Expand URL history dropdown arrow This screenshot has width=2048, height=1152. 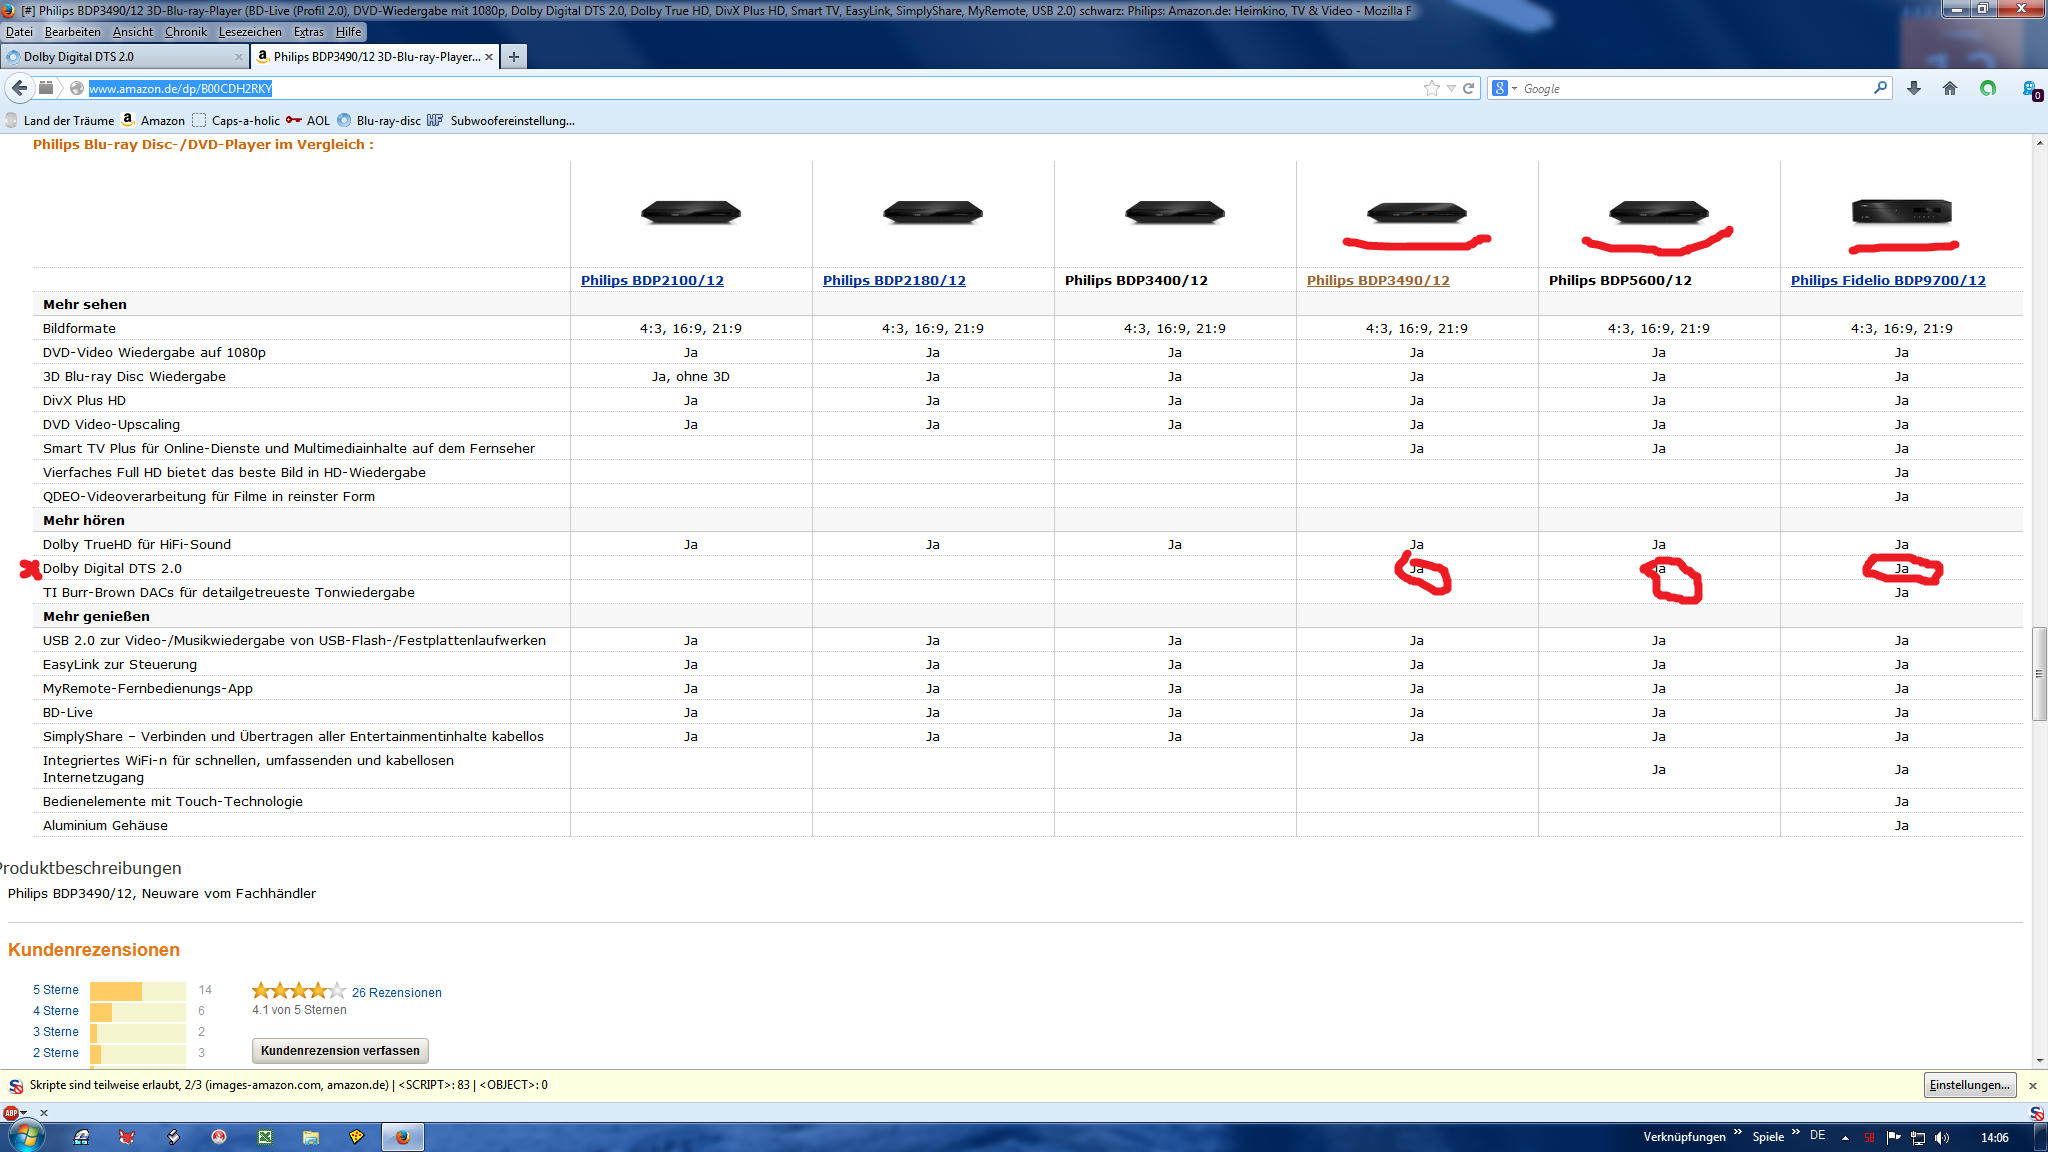1451,89
